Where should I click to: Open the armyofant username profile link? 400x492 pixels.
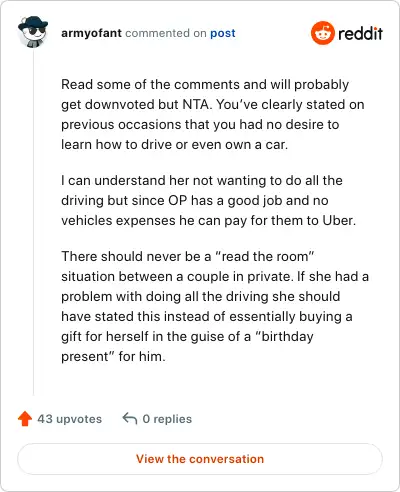click(91, 33)
